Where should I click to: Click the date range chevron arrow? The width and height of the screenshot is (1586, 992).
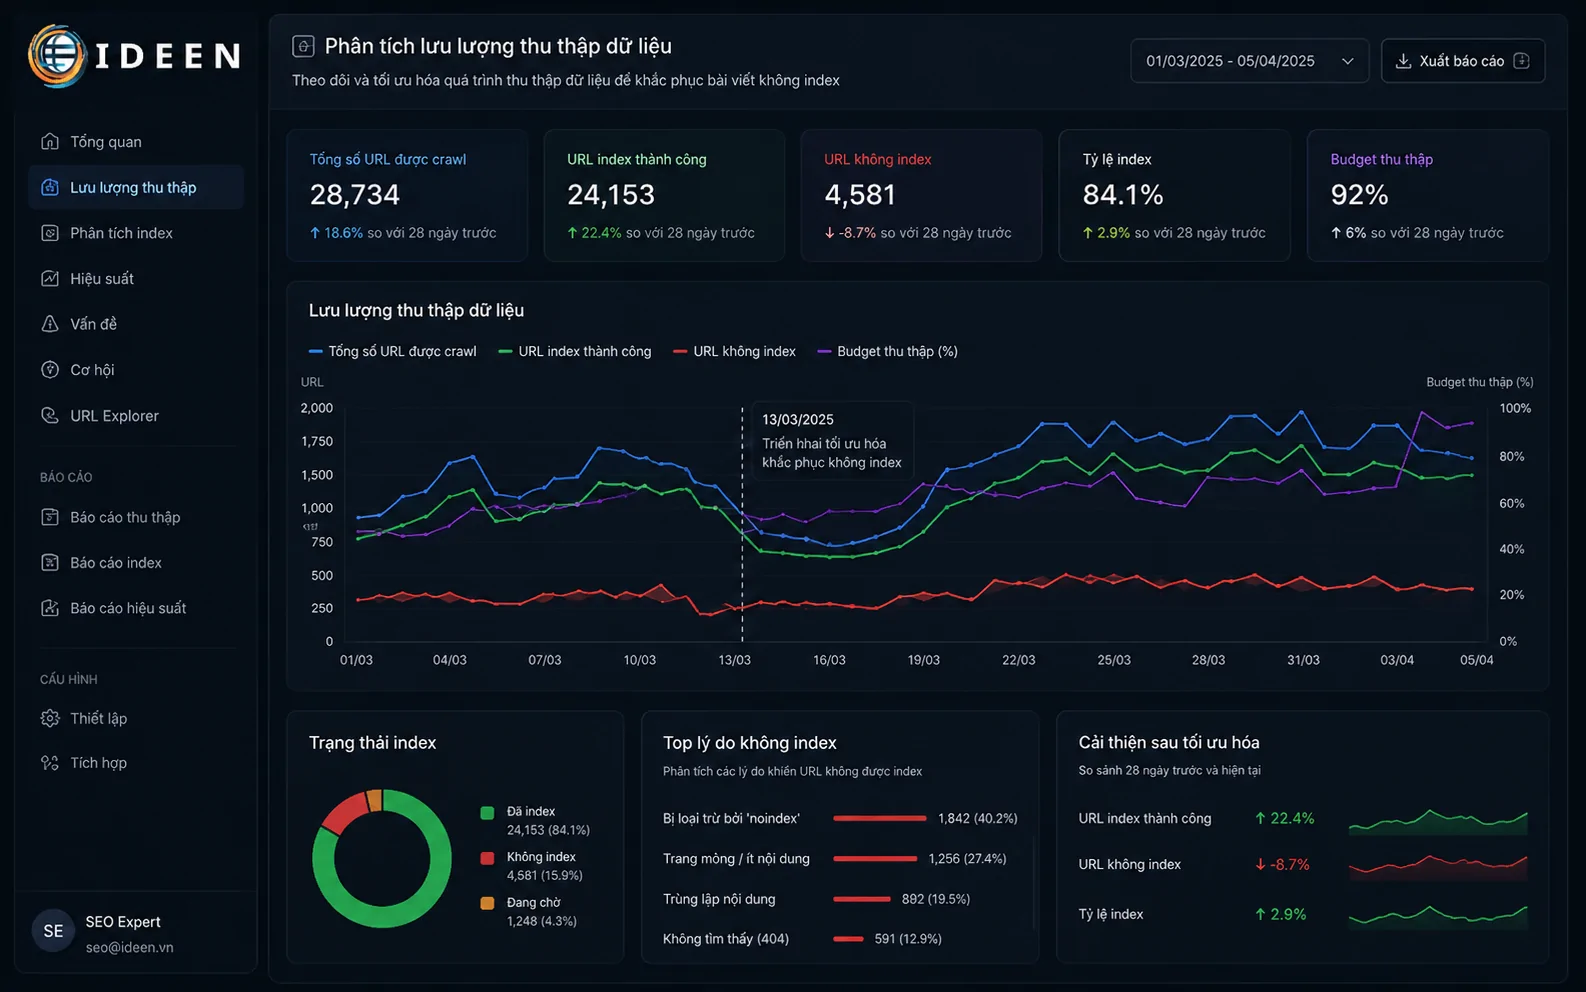(1347, 61)
